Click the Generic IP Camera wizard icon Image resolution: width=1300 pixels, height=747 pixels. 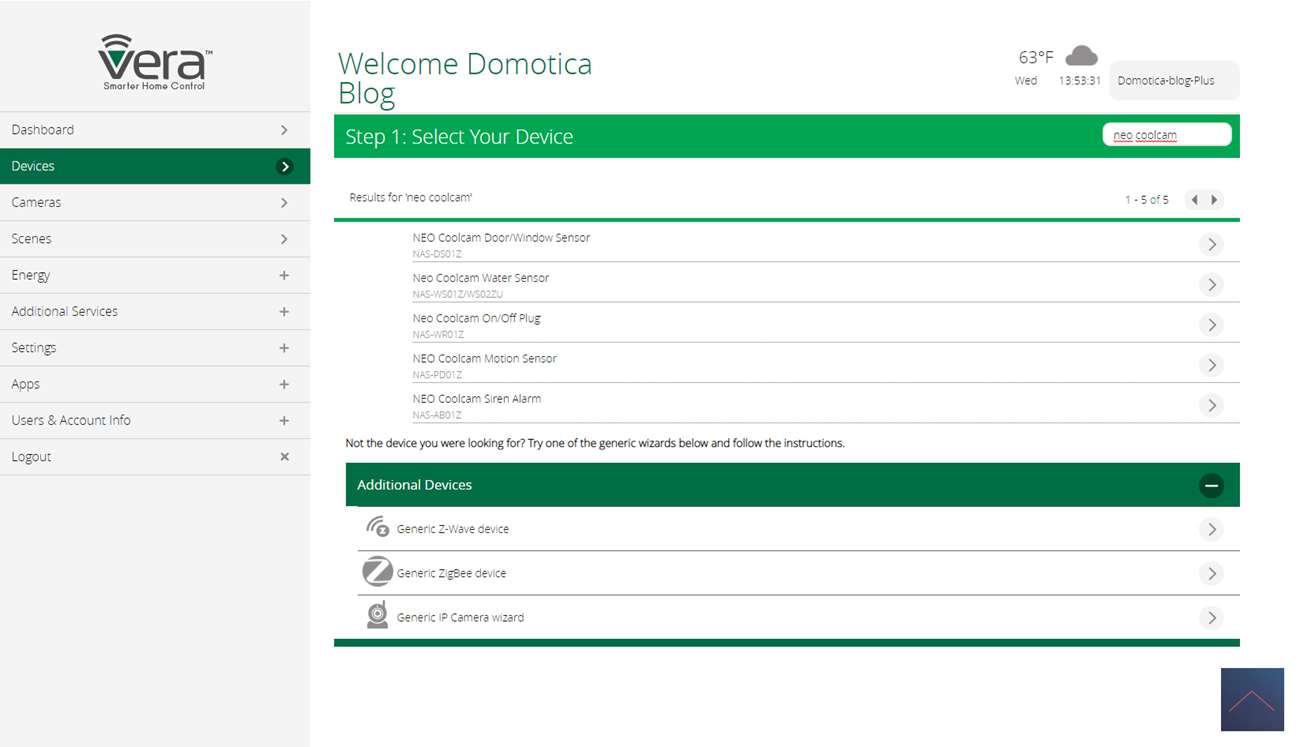[x=377, y=616]
